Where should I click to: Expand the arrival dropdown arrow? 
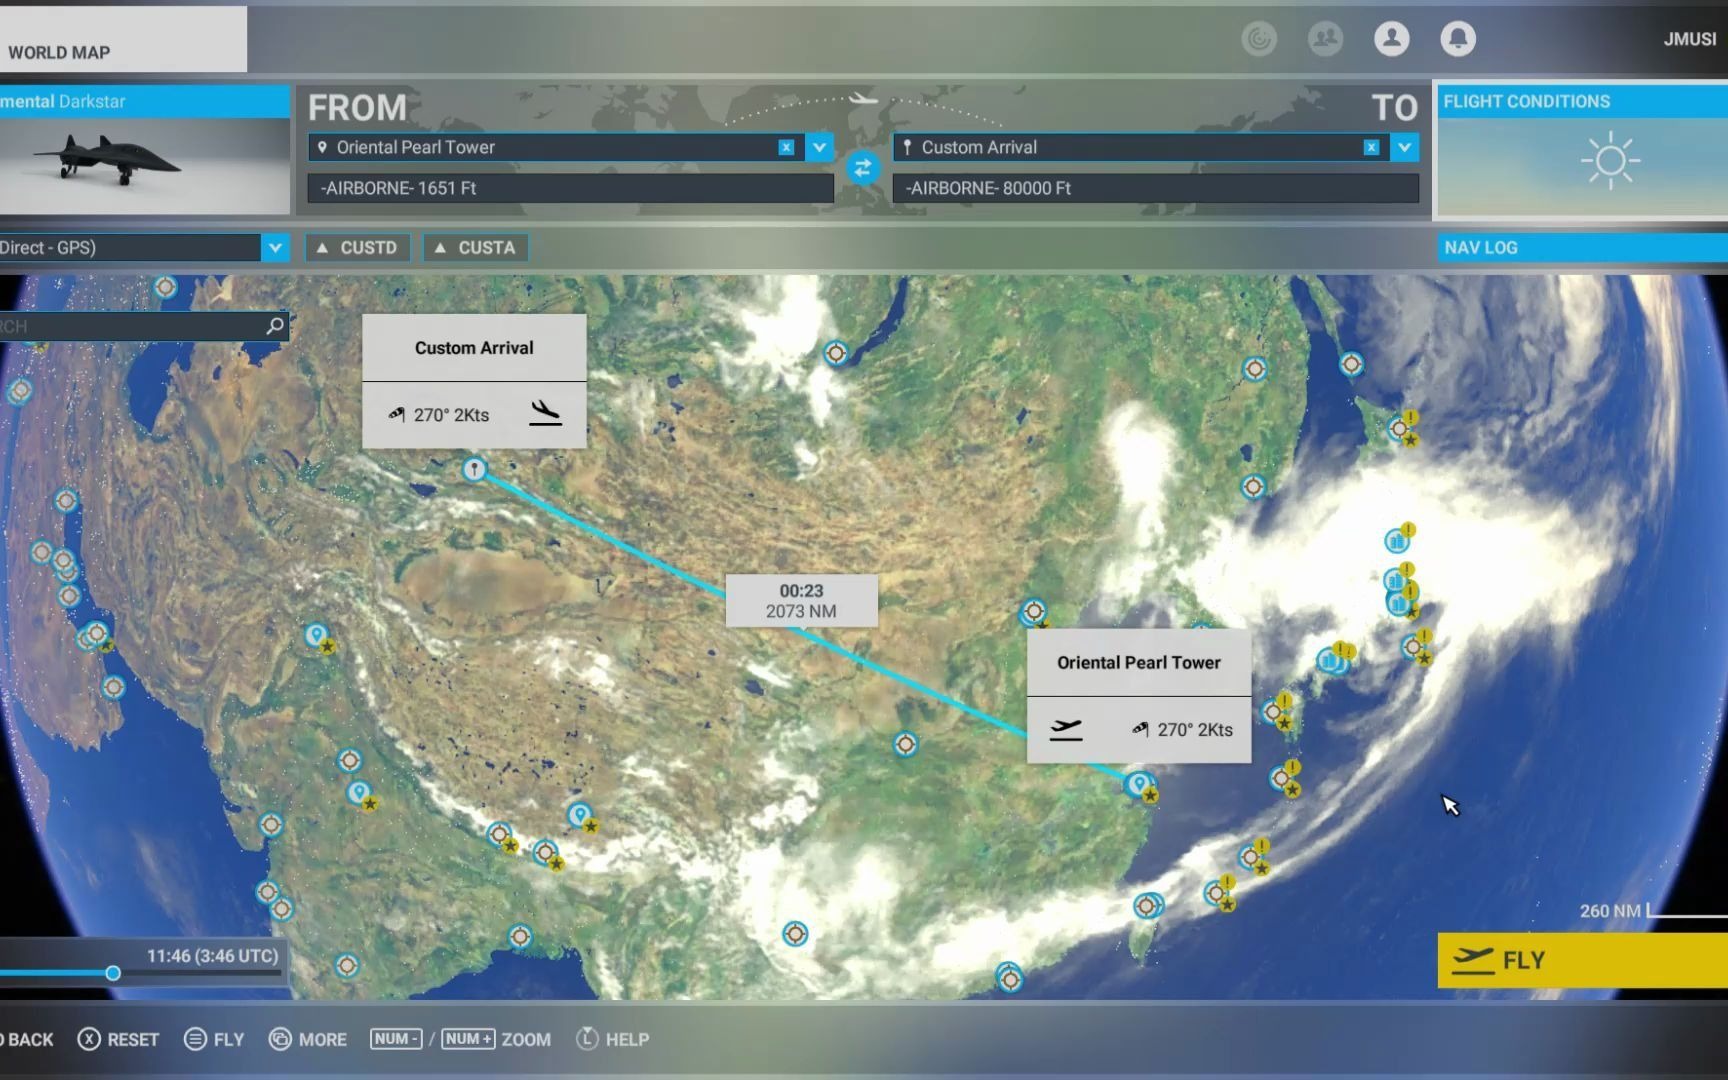[x=1404, y=147]
